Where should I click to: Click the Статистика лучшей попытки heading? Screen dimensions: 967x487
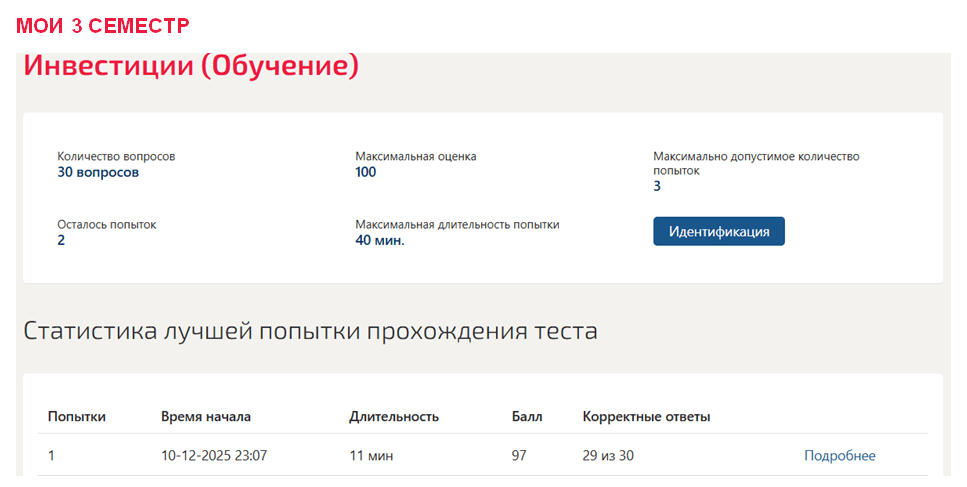pyautogui.click(x=310, y=331)
